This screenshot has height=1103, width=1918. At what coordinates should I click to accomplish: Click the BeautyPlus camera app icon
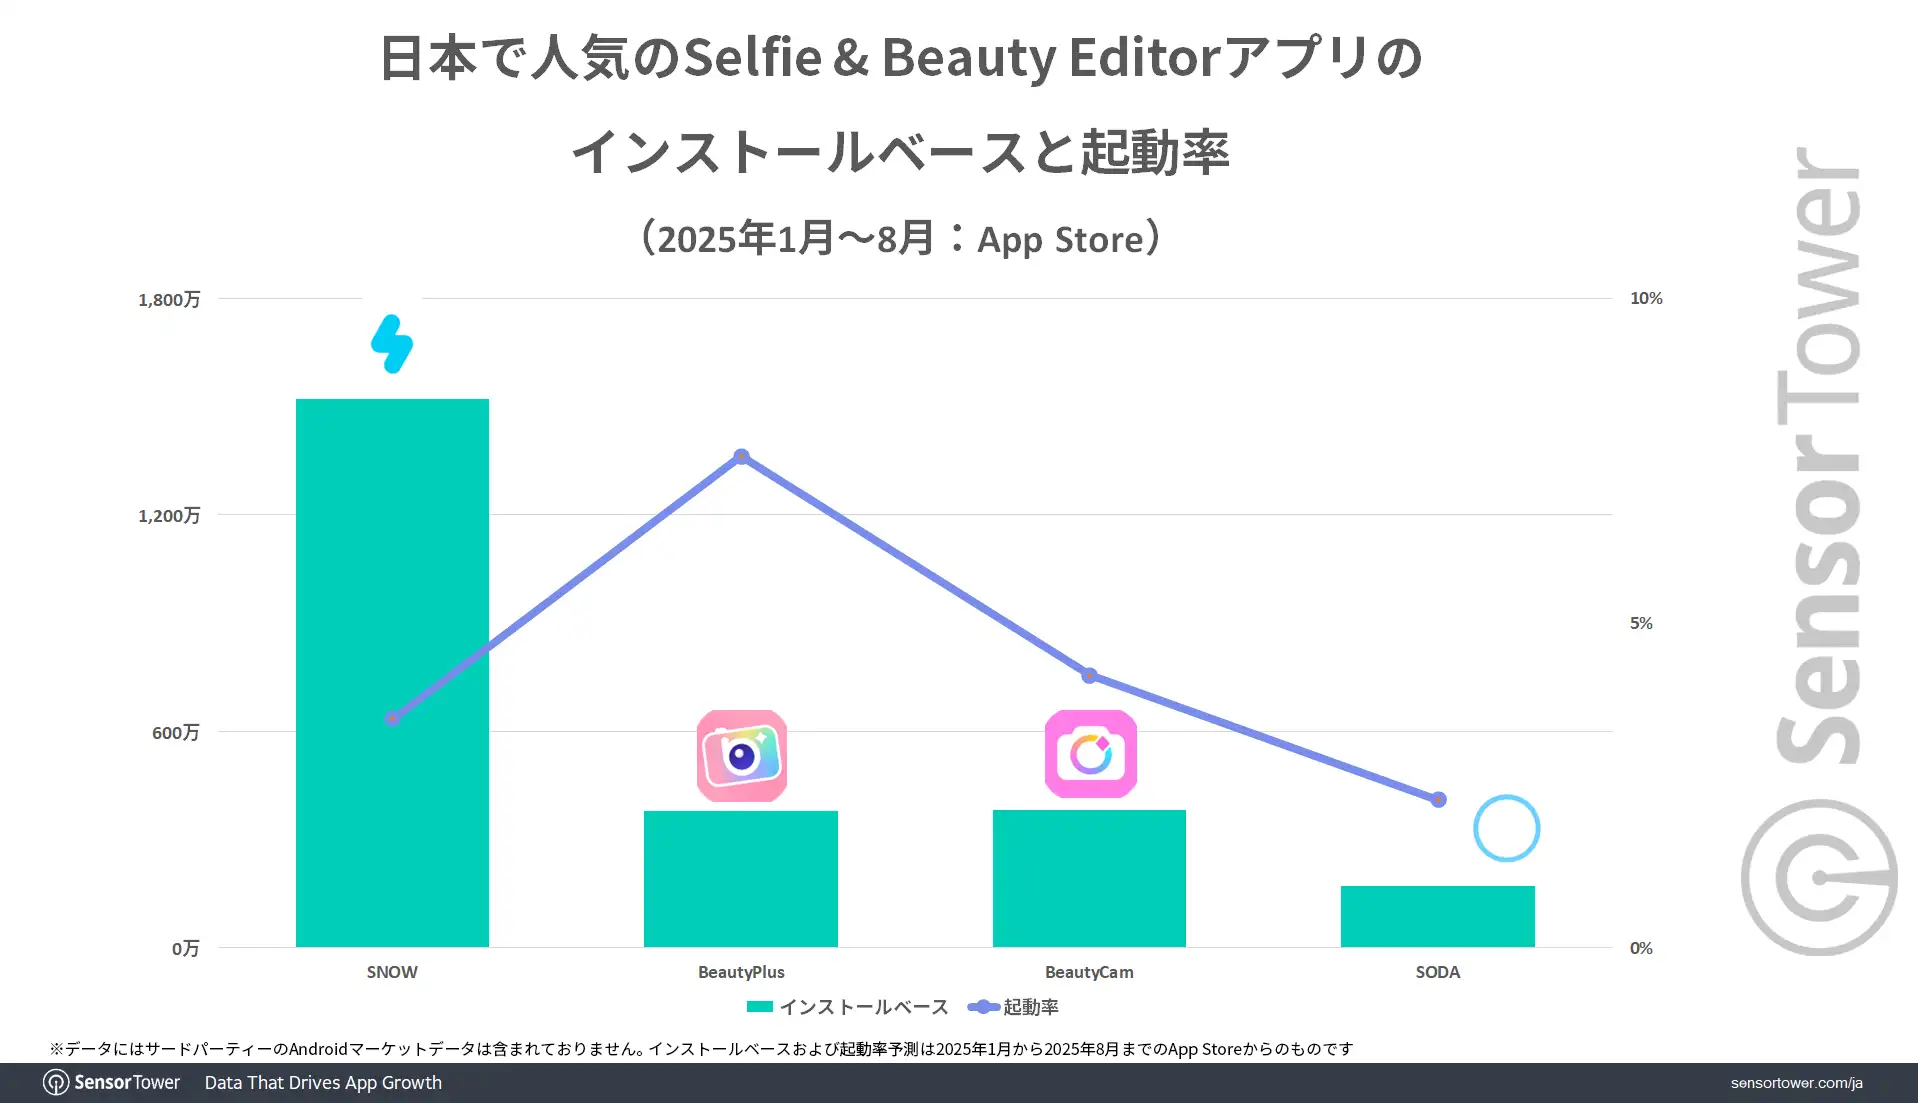point(742,756)
